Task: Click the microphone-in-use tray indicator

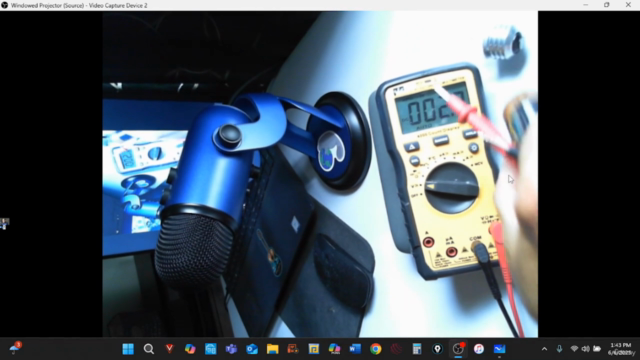Action: coord(559,349)
